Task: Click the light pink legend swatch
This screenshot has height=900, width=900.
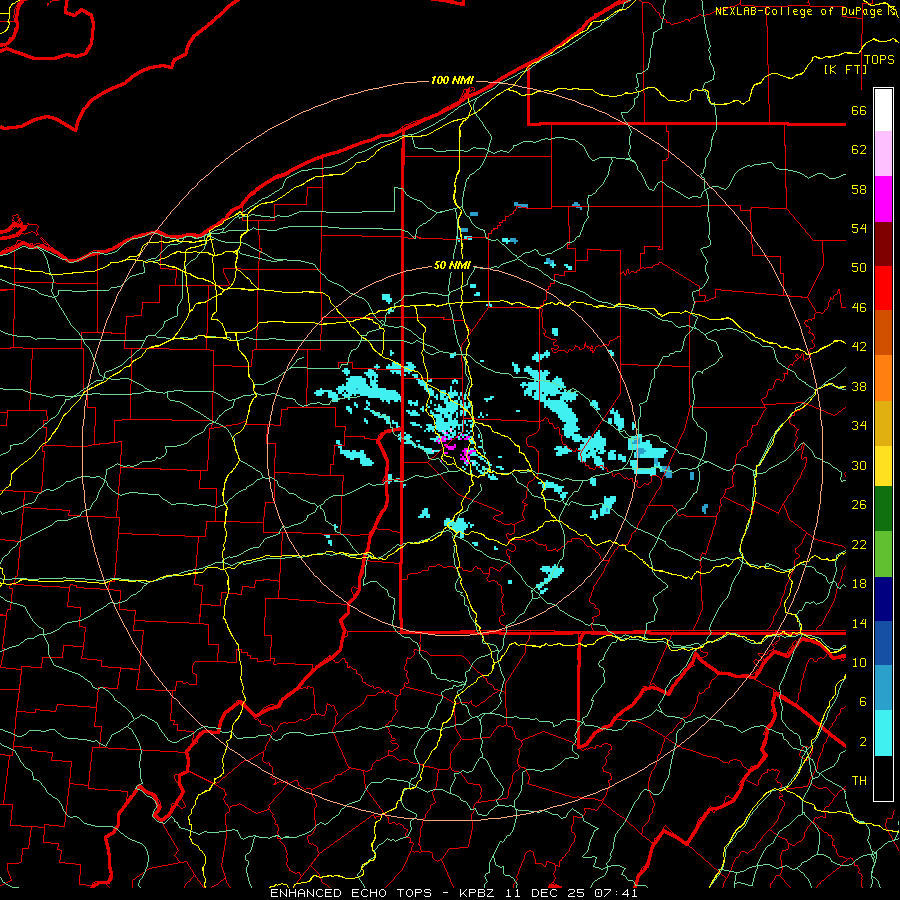Action: [883, 154]
